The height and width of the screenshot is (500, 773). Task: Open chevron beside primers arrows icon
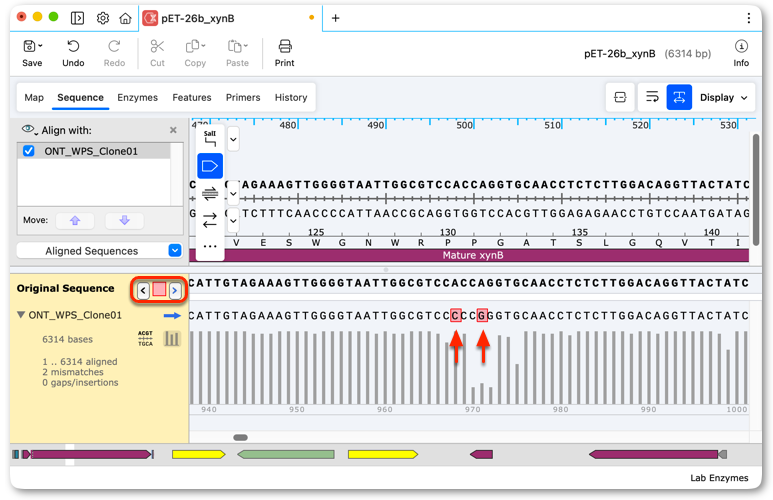coord(233,220)
